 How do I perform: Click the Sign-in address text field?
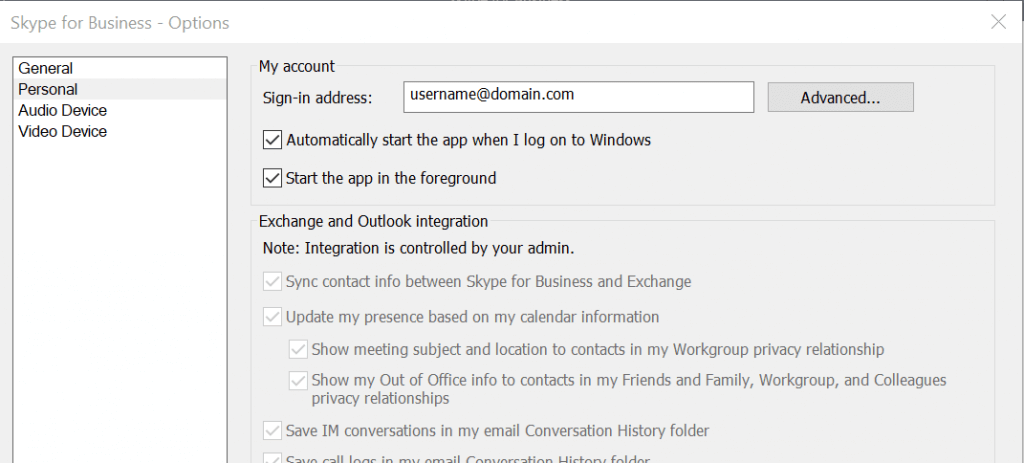point(579,97)
